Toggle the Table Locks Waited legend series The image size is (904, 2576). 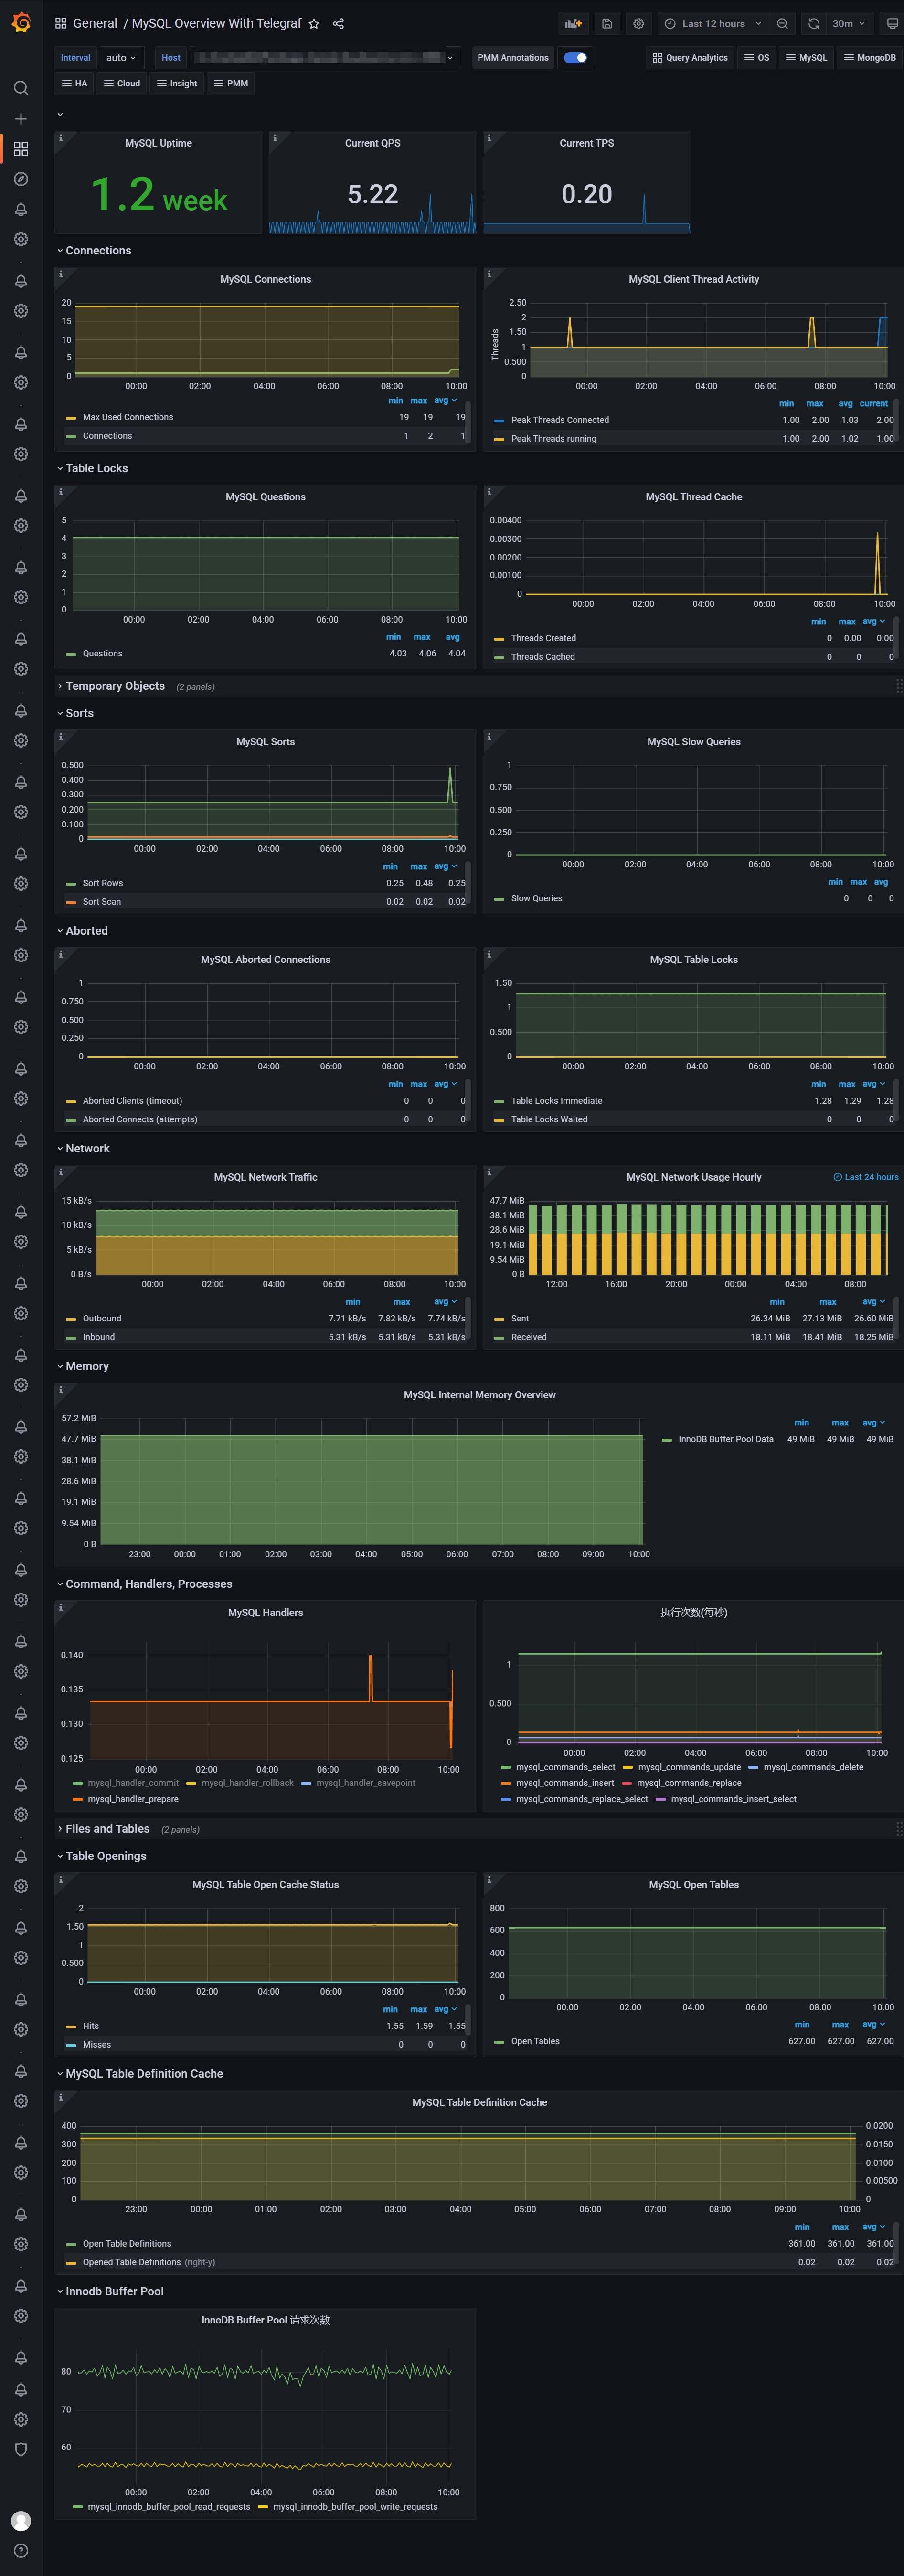coord(549,1119)
